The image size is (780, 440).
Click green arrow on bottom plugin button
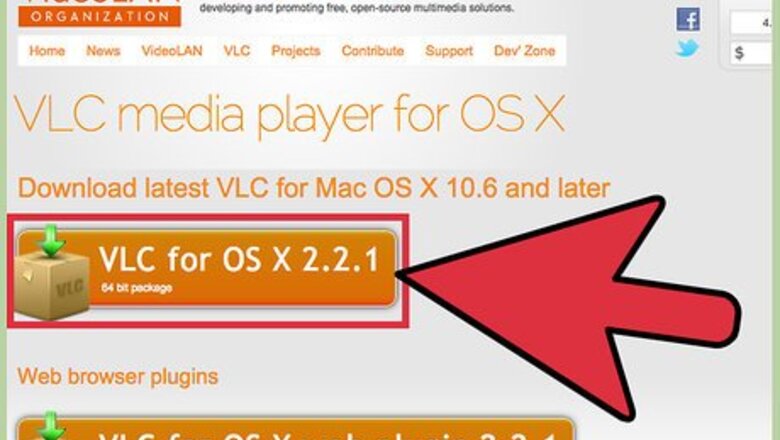(51, 426)
